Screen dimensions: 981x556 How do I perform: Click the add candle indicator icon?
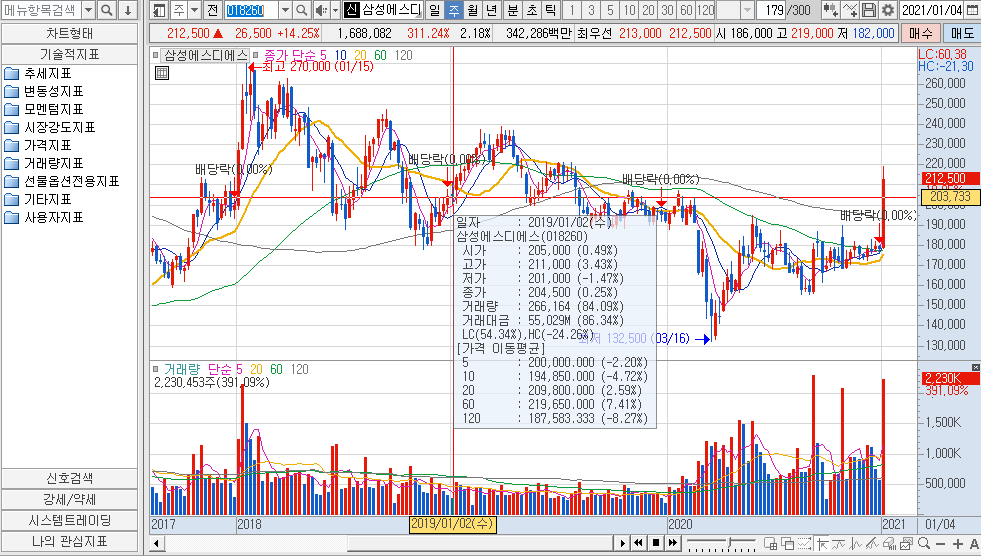pos(831,10)
